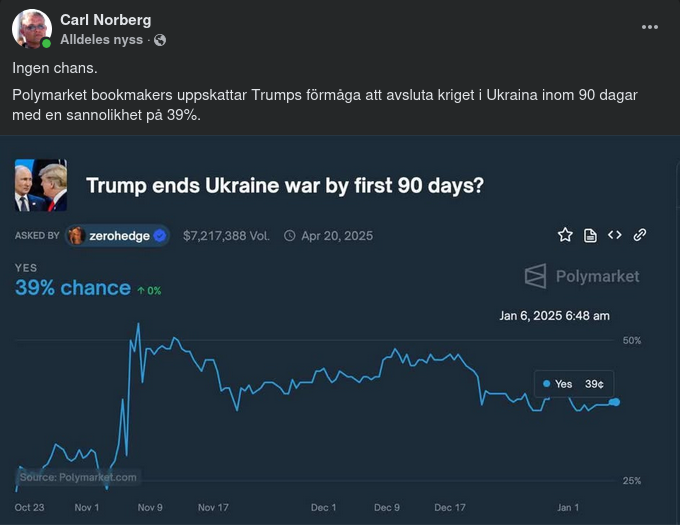The width and height of the screenshot is (680, 525).
Task: Open Carl Norberg's profile picture
Action: click(32, 29)
